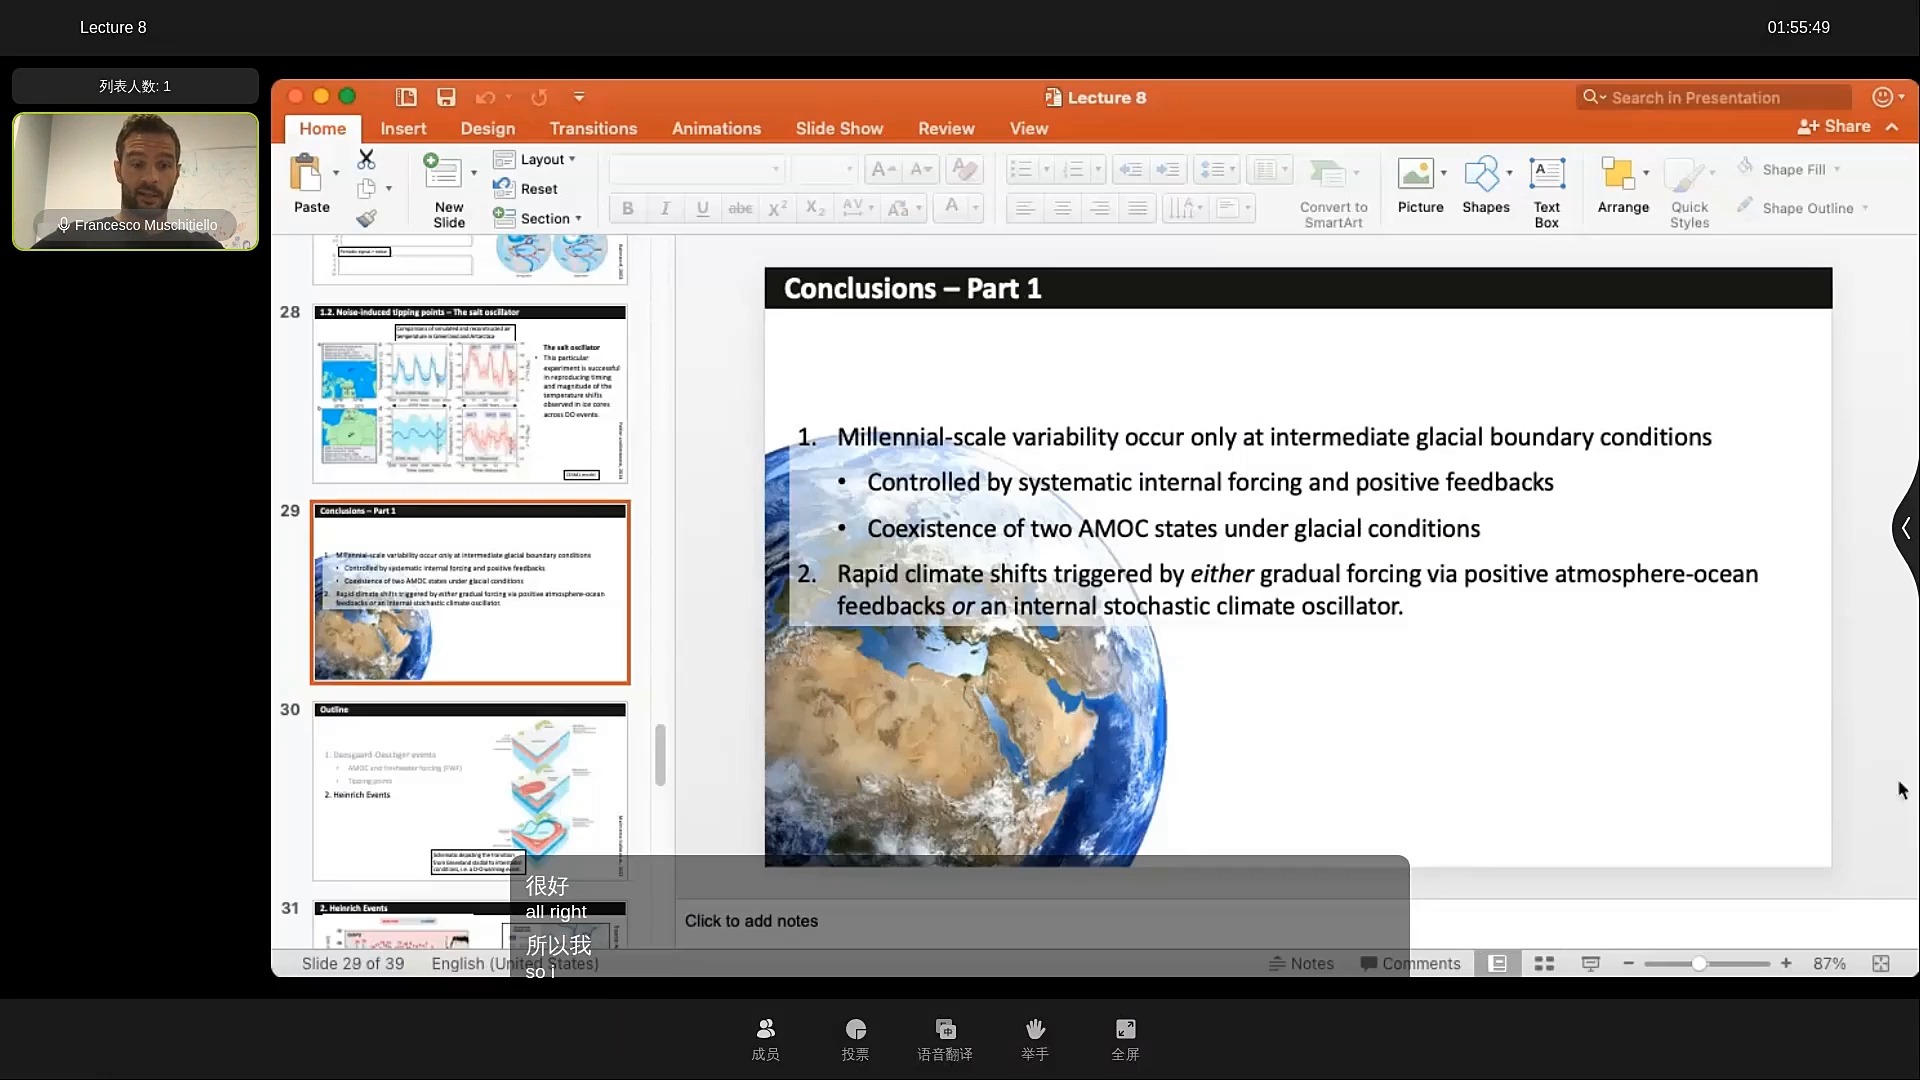Screen dimensions: 1920x1080
Task: Open Comments from status bar
Action: click(1410, 963)
